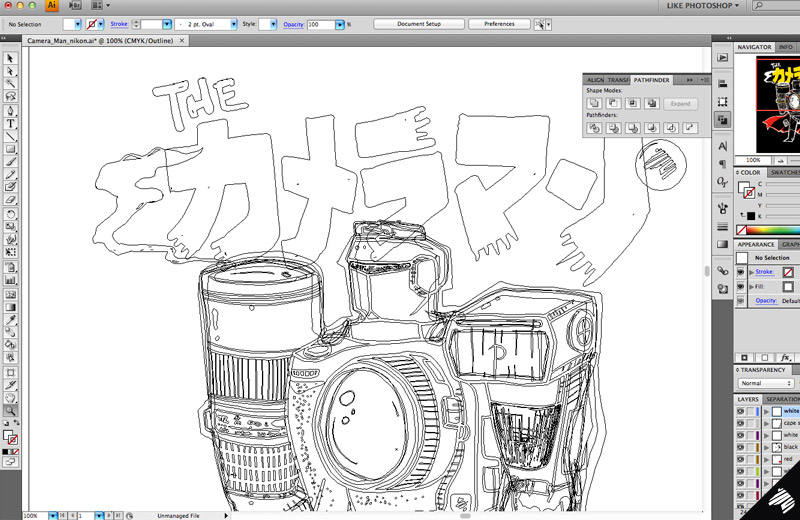Click the Preferences button
Viewport: 800px width, 520px height.
(499, 22)
